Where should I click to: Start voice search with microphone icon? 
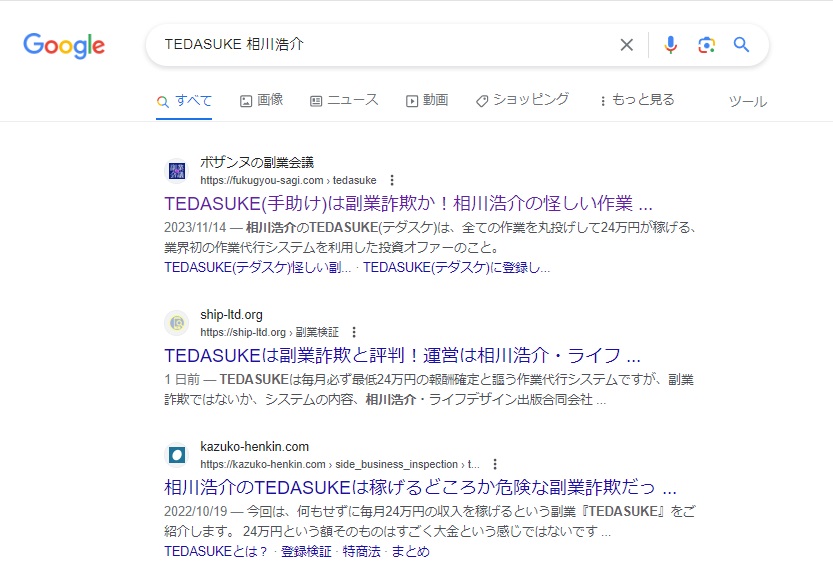pos(670,45)
